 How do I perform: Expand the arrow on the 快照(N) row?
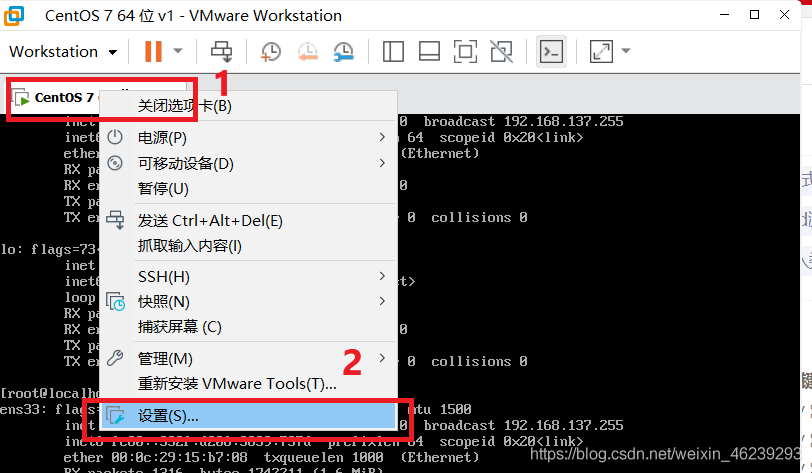pyautogui.click(x=382, y=301)
